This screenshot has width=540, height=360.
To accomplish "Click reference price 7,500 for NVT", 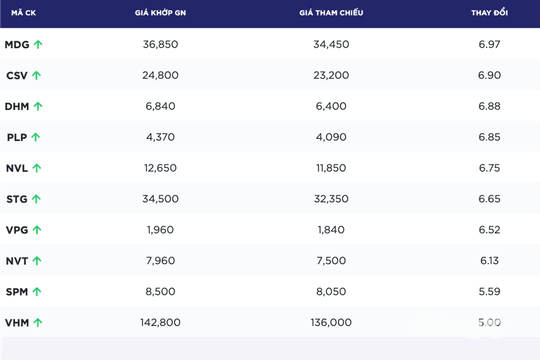I will click(331, 260).
